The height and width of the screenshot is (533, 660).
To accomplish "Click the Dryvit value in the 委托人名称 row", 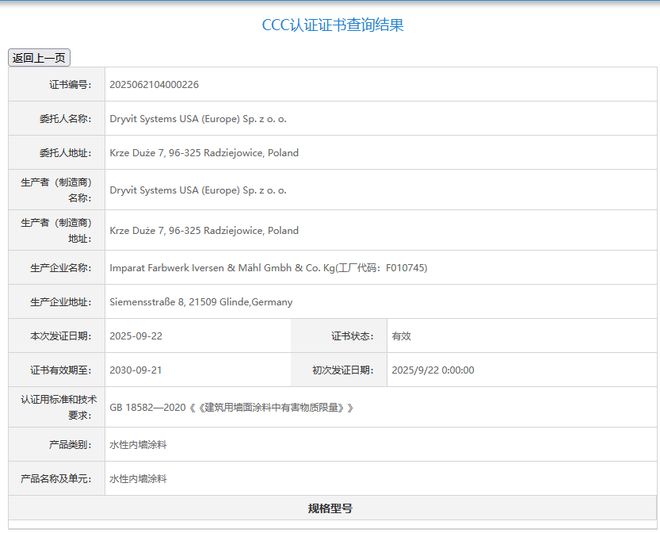I will pyautogui.click(x=198, y=119).
